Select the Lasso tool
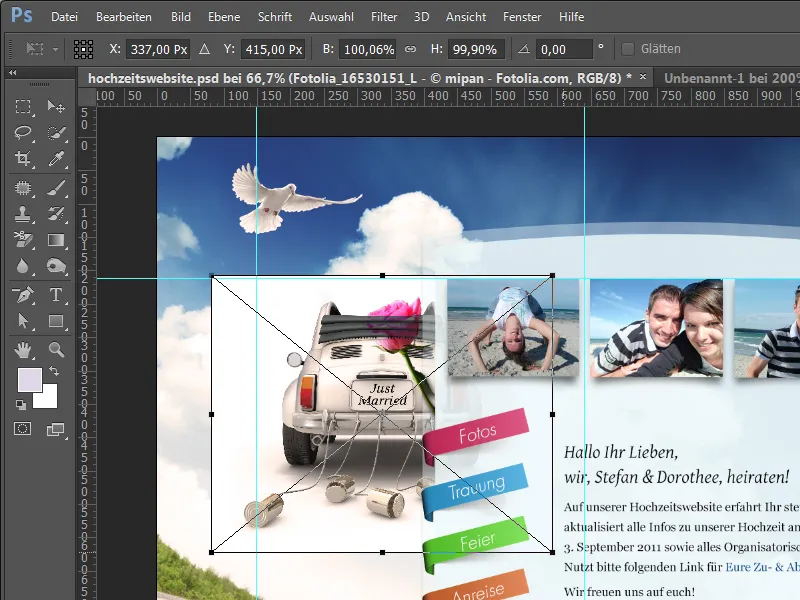The width and height of the screenshot is (800, 600). tap(23, 133)
